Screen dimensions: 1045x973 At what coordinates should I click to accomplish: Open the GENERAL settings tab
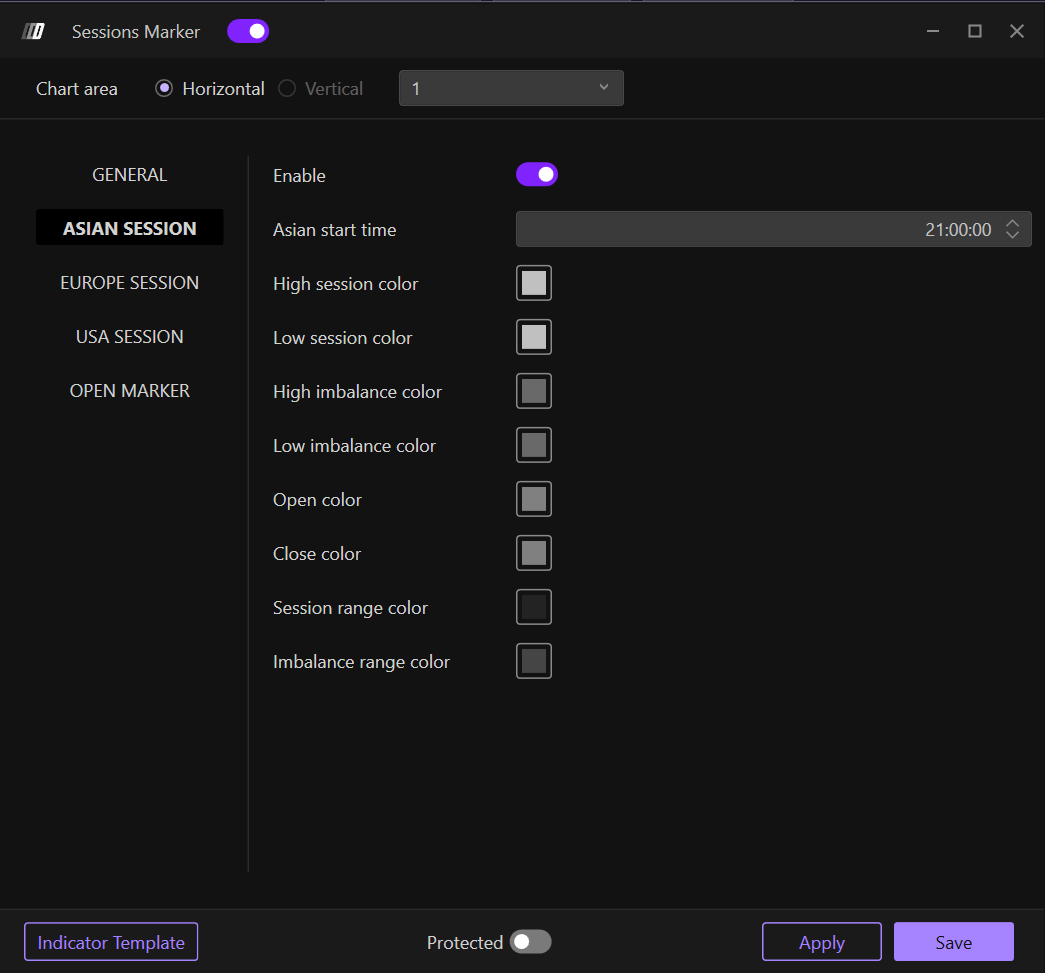[x=130, y=175]
